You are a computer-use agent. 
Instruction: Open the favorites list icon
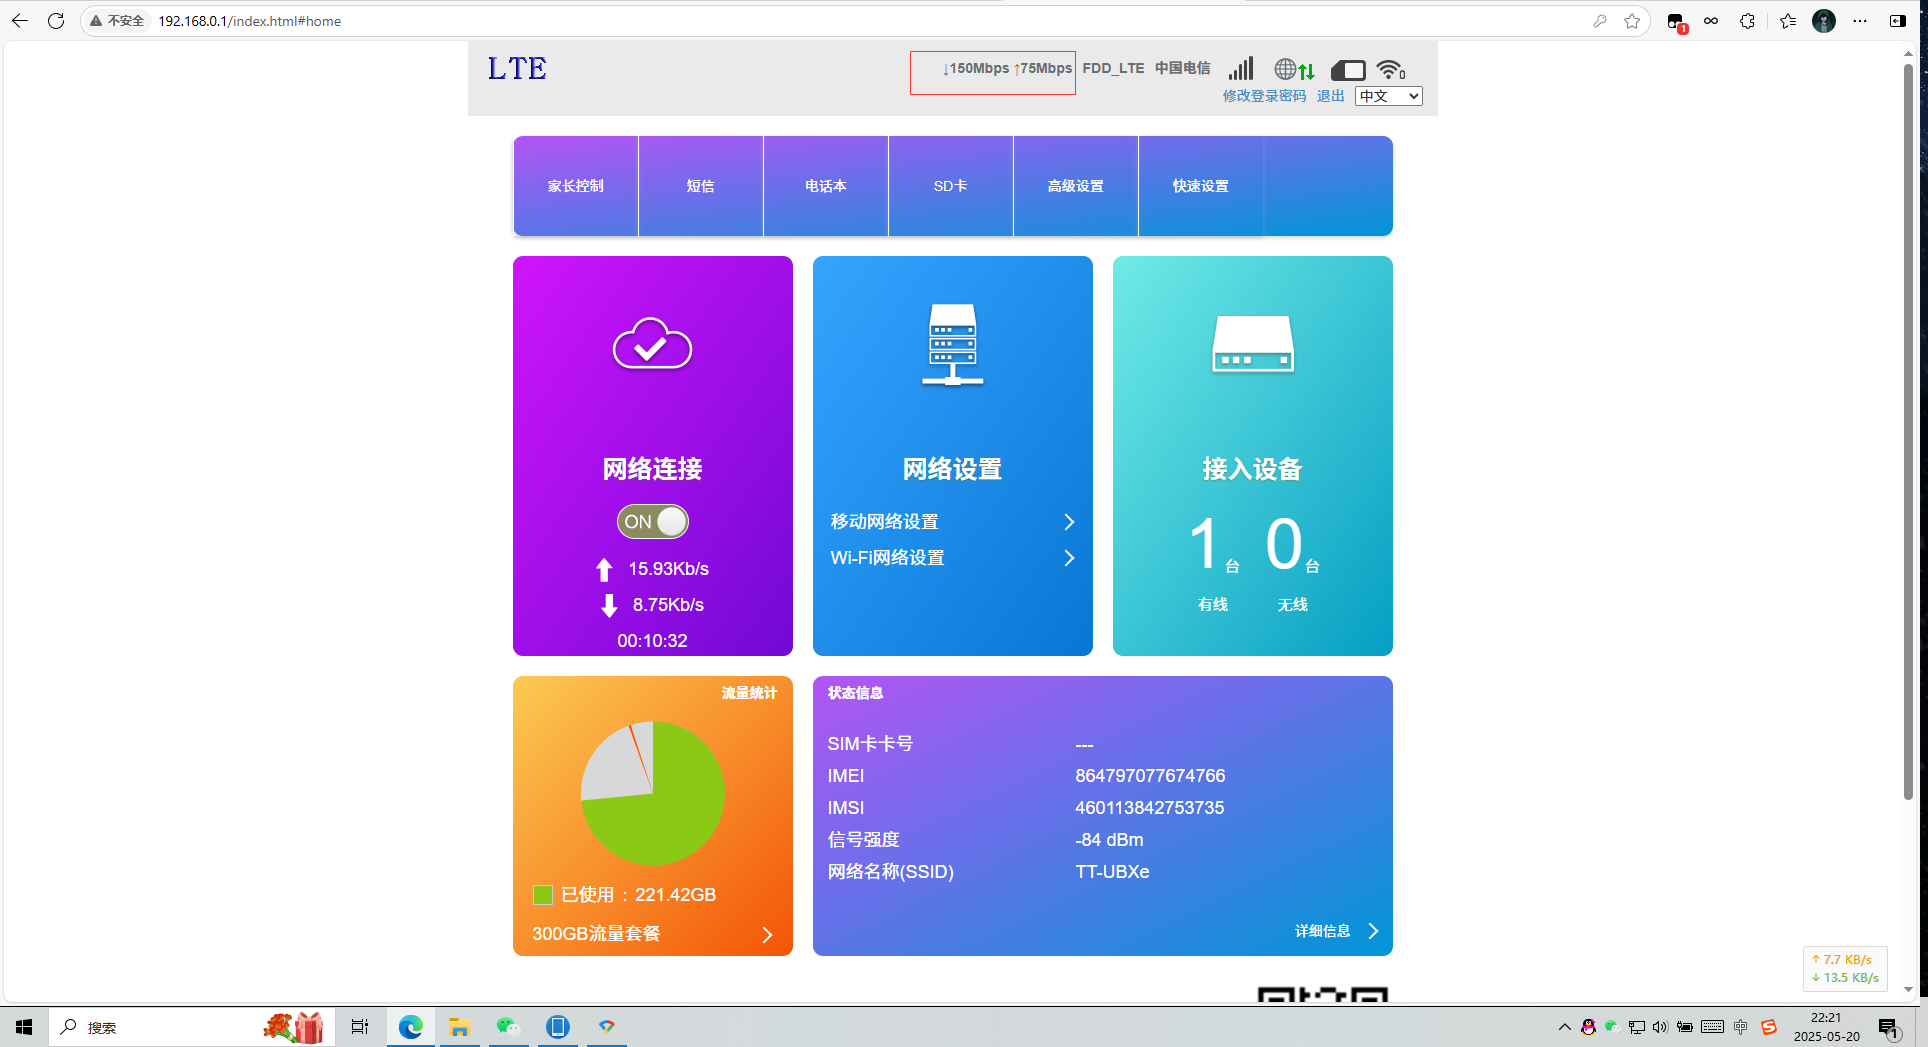pos(1788,21)
